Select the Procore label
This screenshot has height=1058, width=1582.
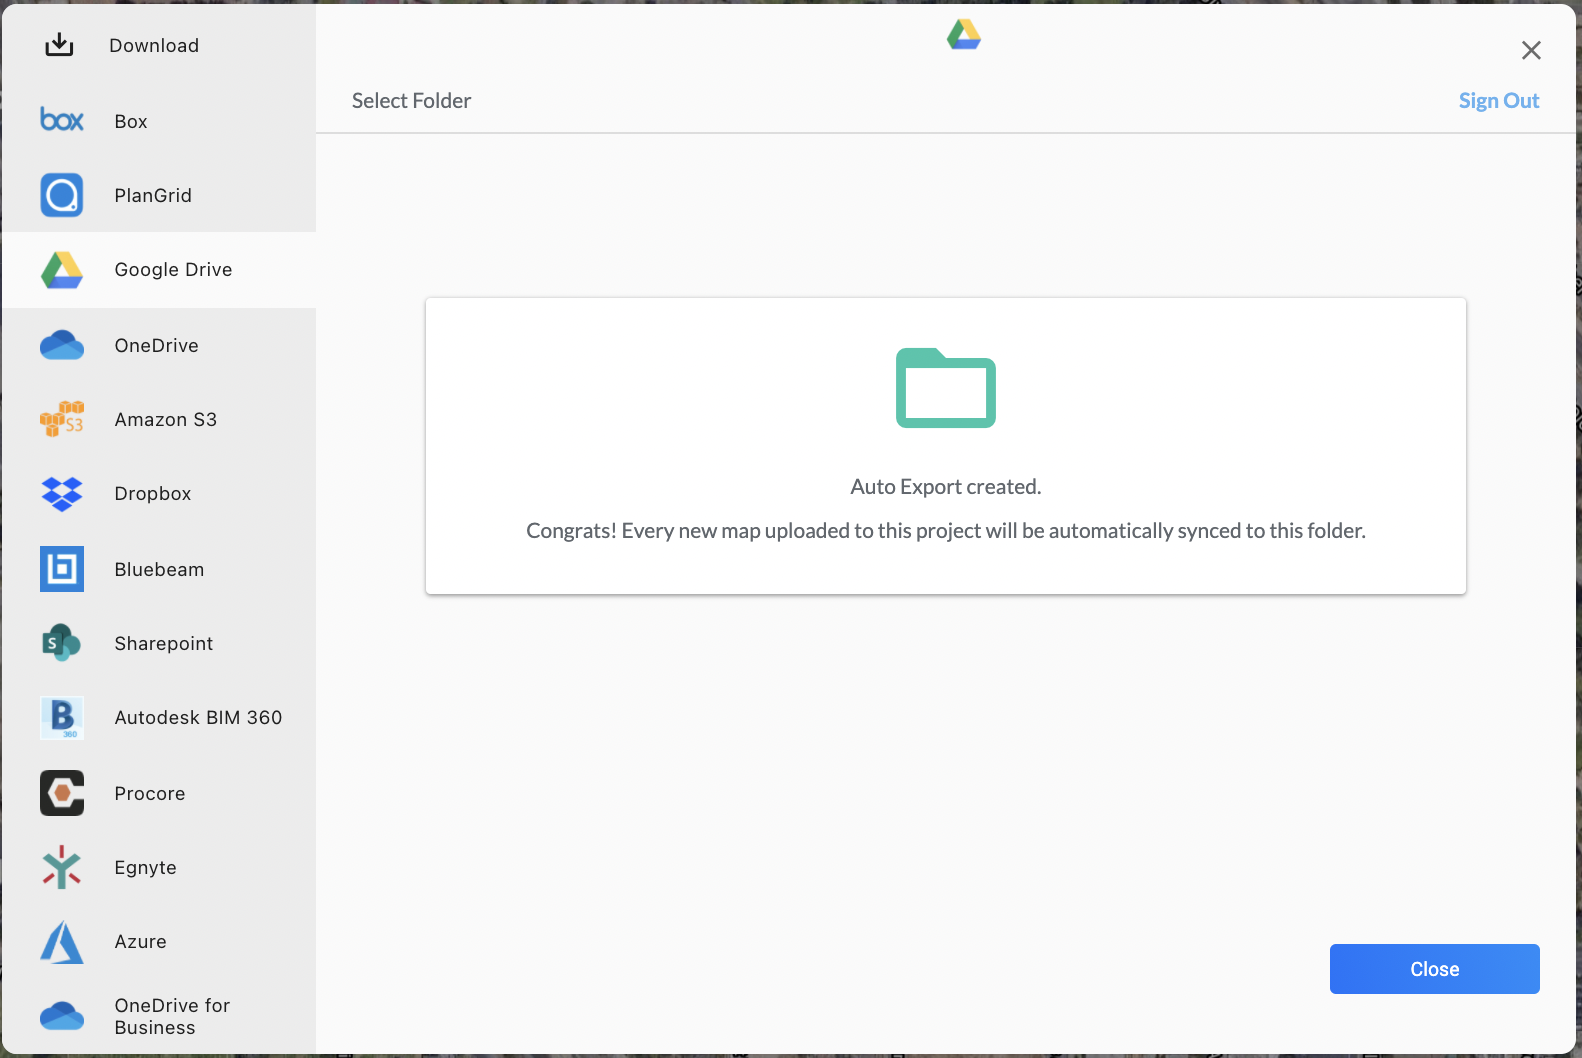(150, 793)
